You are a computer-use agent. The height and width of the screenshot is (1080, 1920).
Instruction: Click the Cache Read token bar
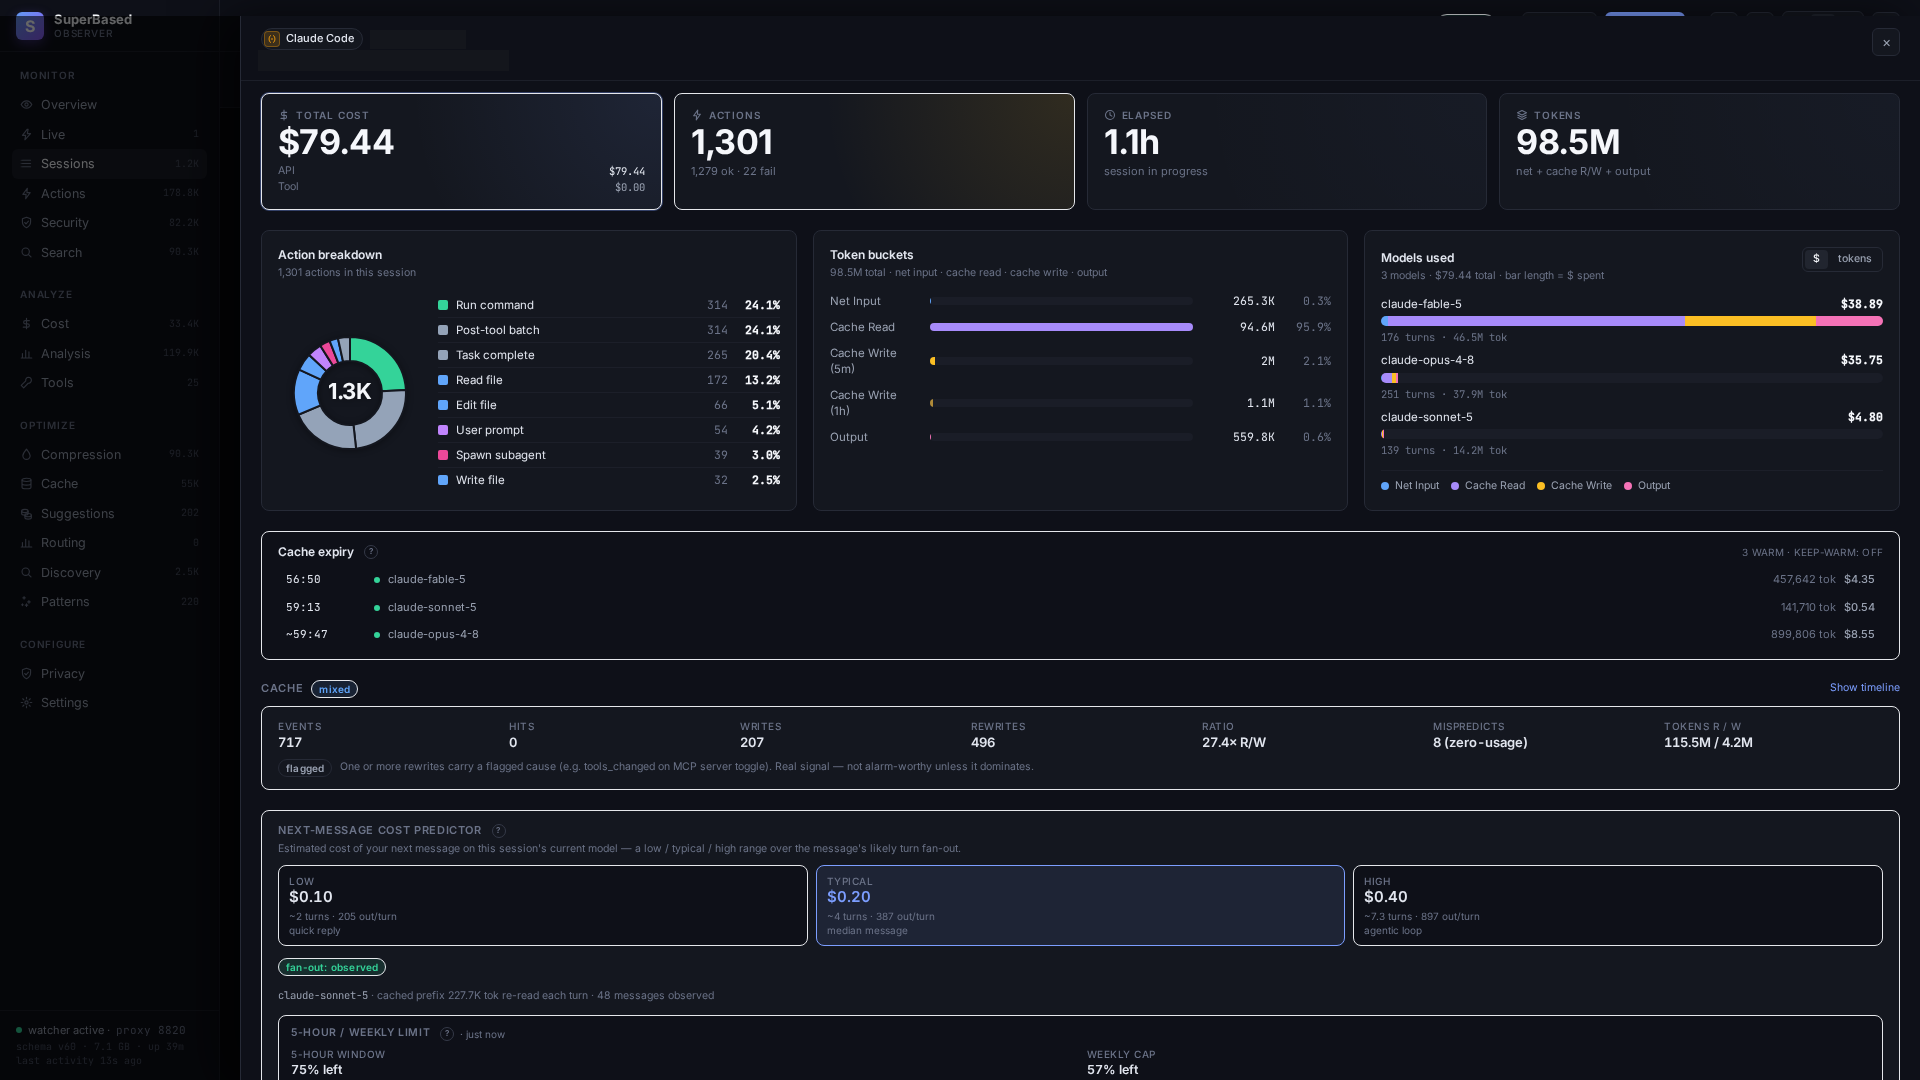coord(1061,328)
